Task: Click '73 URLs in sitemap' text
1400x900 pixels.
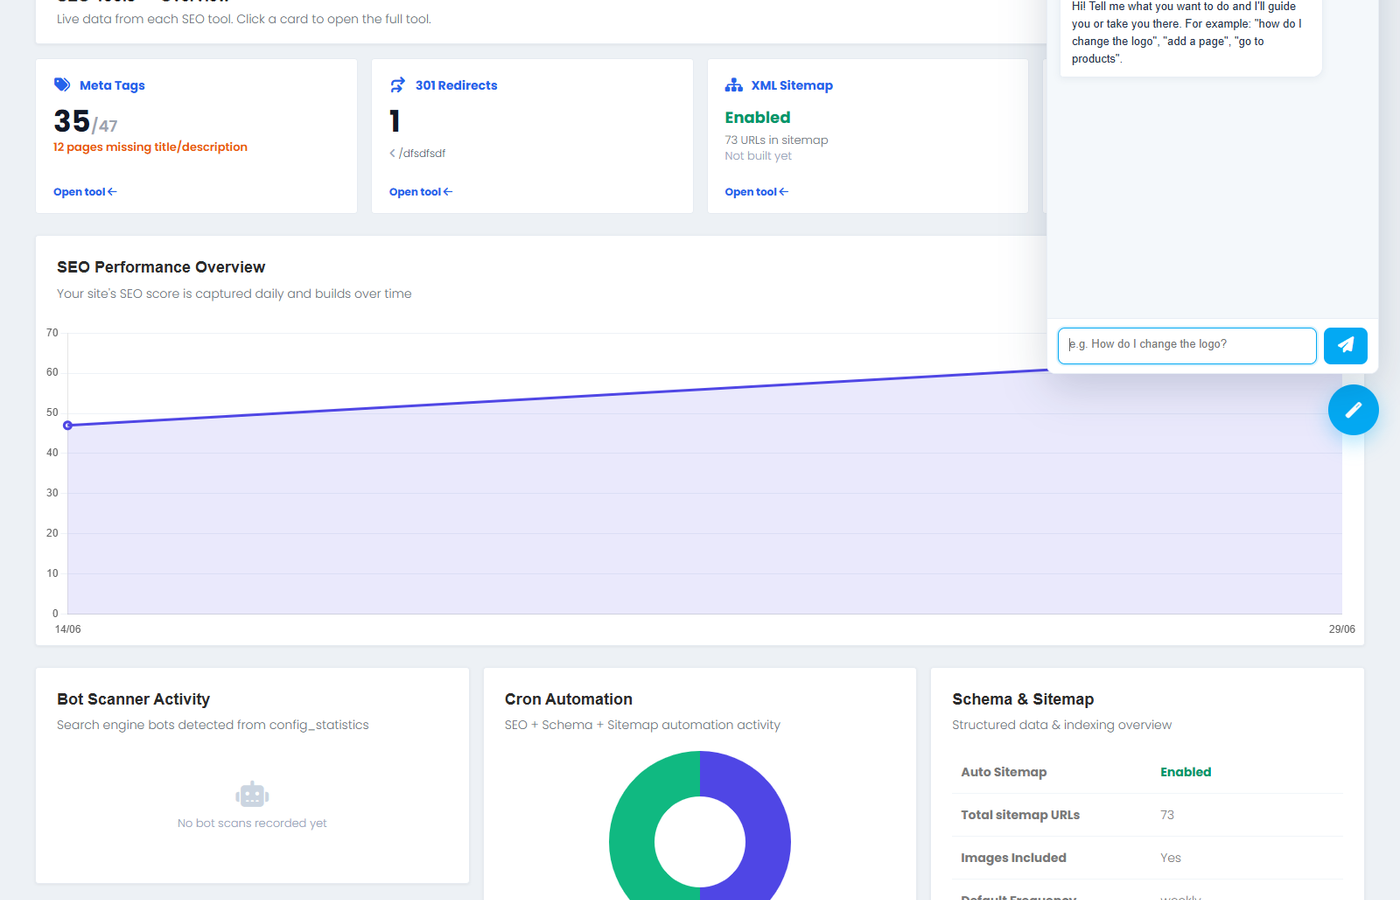Action: [x=777, y=140]
